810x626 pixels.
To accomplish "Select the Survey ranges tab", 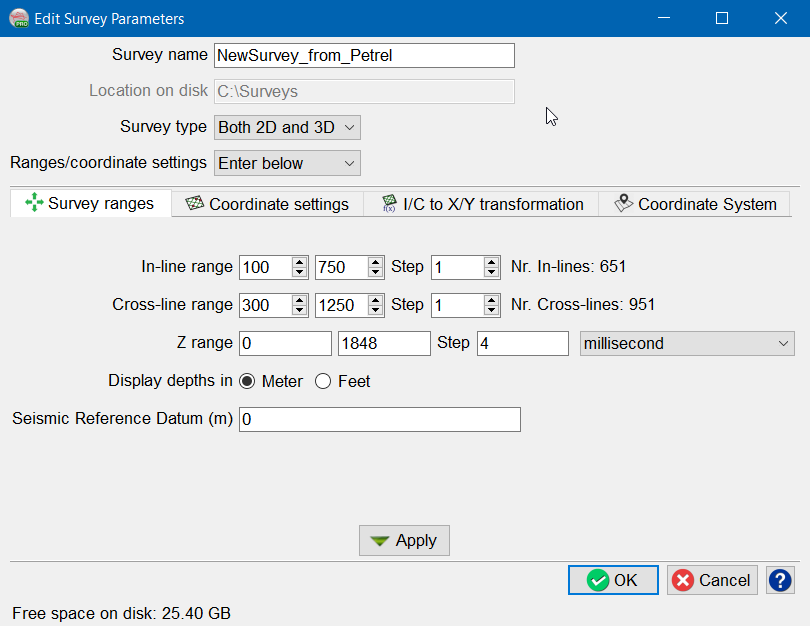I will click(x=91, y=204).
